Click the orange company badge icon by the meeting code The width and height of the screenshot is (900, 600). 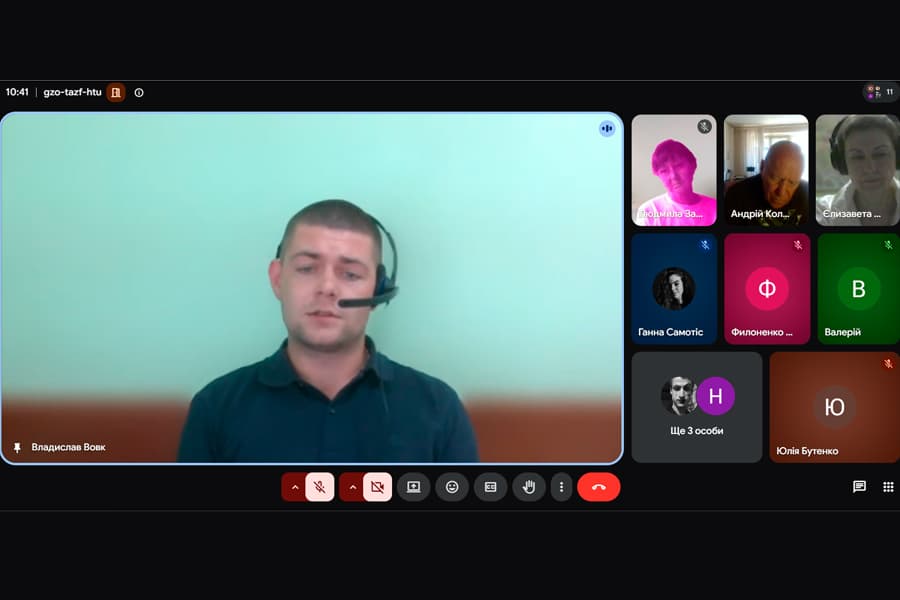tap(116, 92)
